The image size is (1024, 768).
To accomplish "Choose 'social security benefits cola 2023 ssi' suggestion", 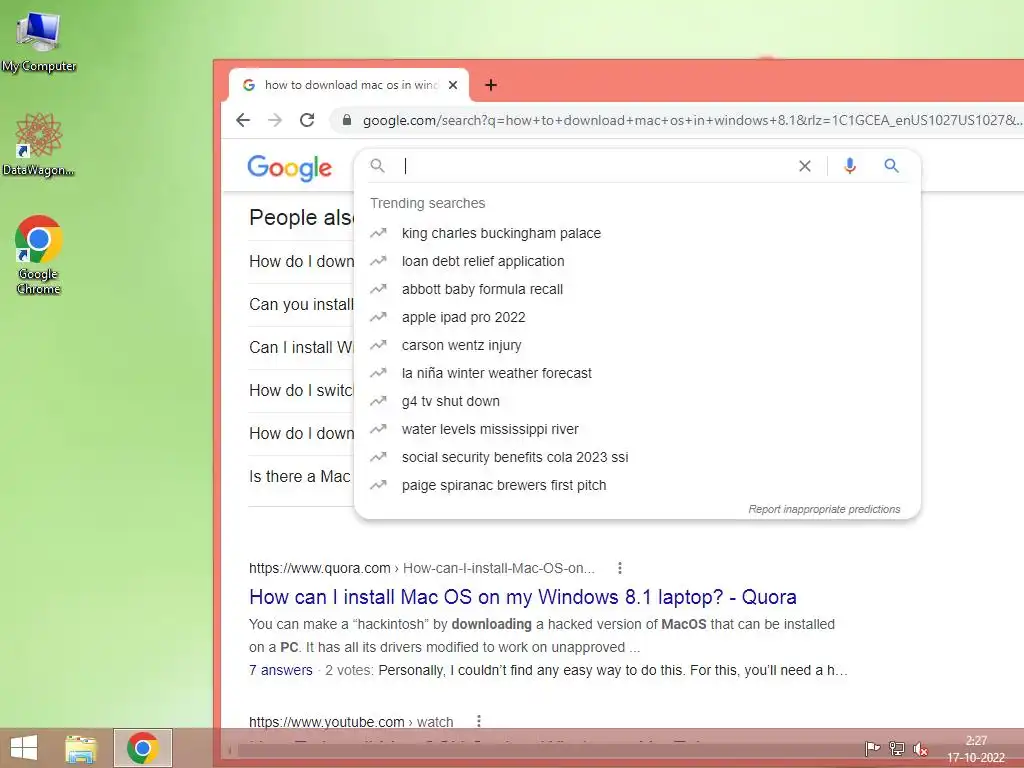I will coord(637,458).
